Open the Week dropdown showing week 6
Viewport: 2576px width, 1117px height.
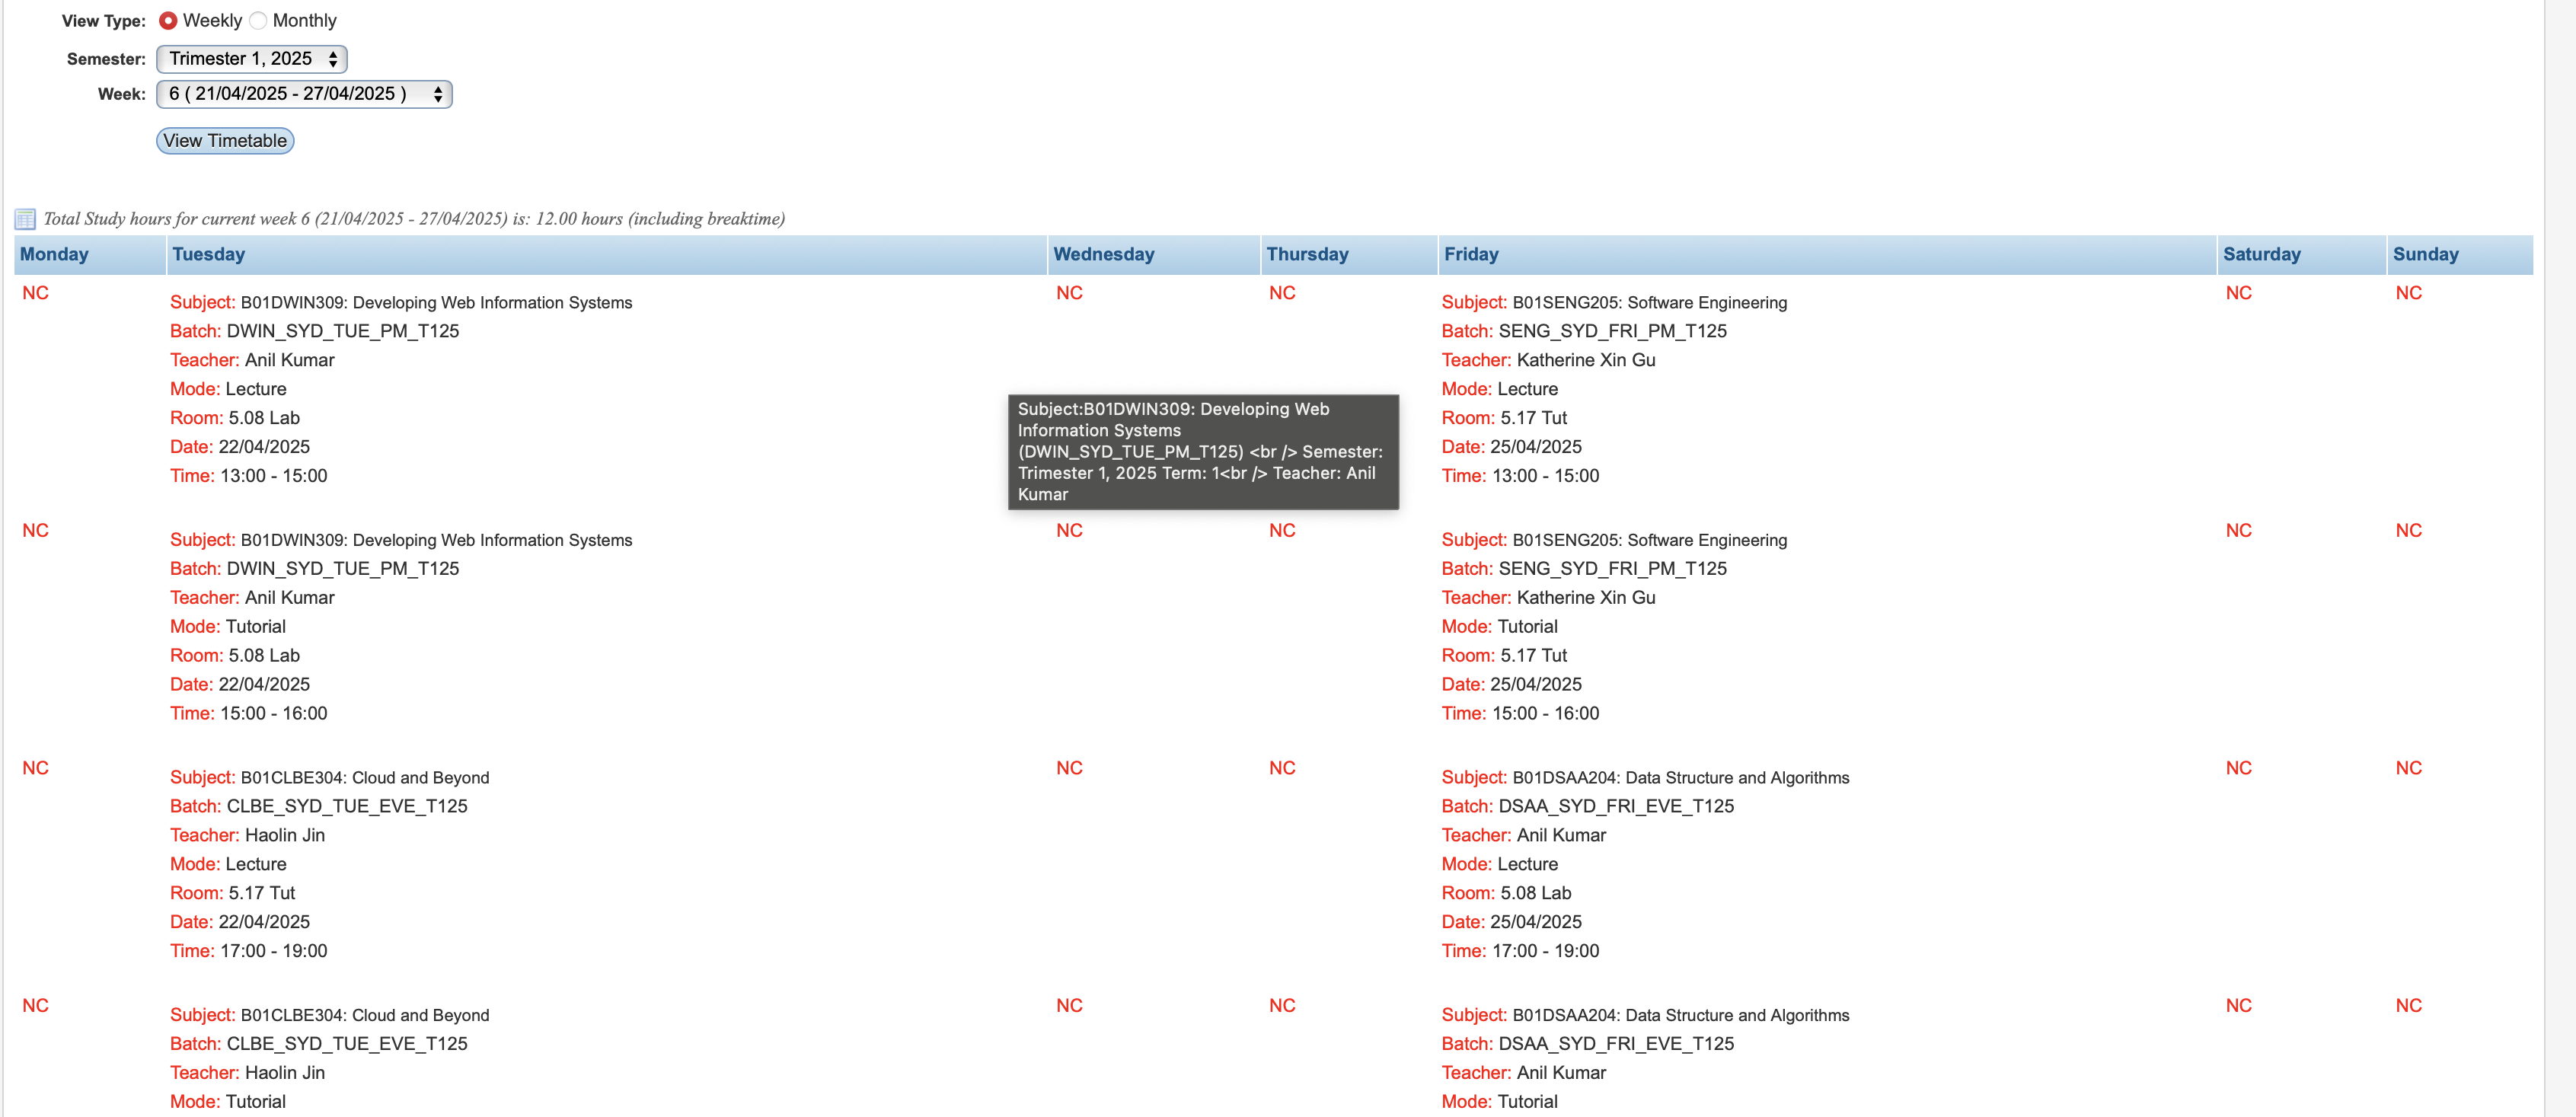click(304, 94)
